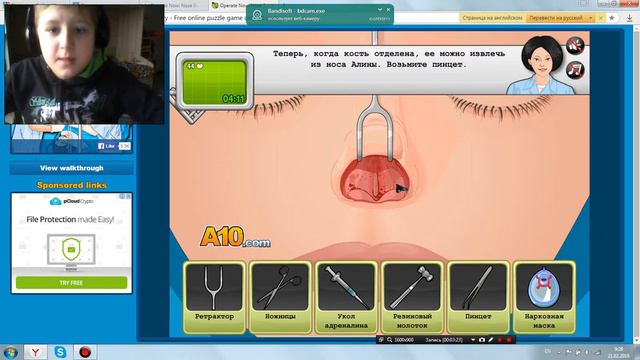The image size is (640, 360).
Task: Click the taskbar clock and date
Action: [619, 352]
